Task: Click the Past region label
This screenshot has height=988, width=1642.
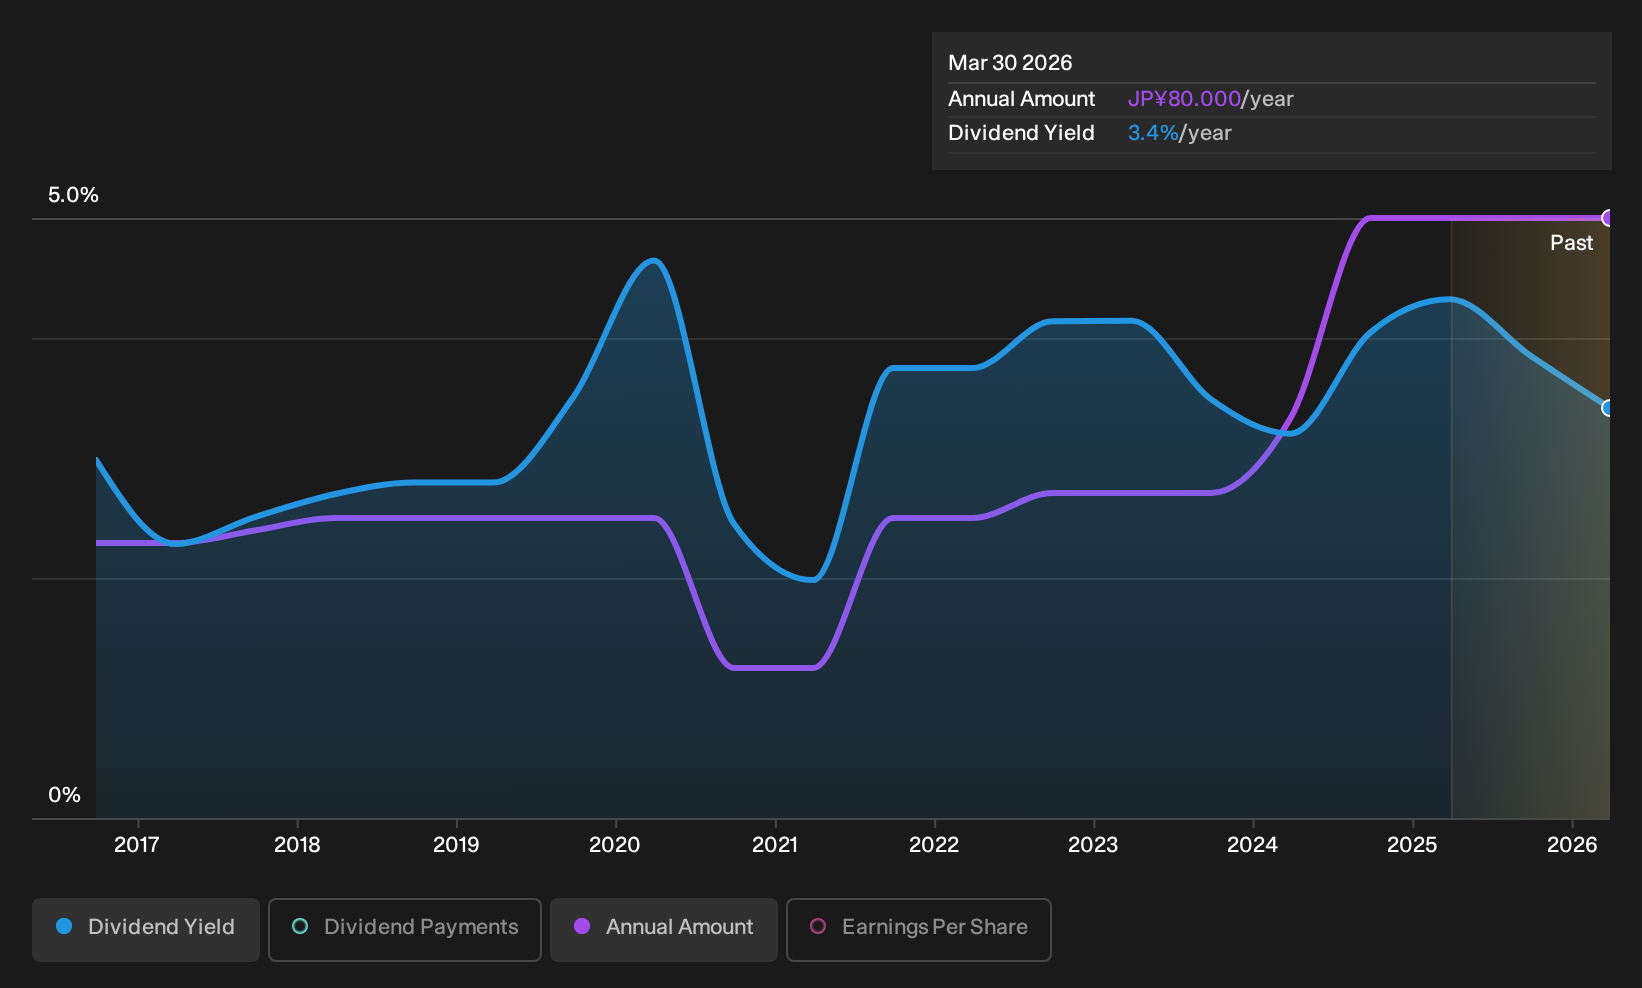Action: pos(1571,243)
